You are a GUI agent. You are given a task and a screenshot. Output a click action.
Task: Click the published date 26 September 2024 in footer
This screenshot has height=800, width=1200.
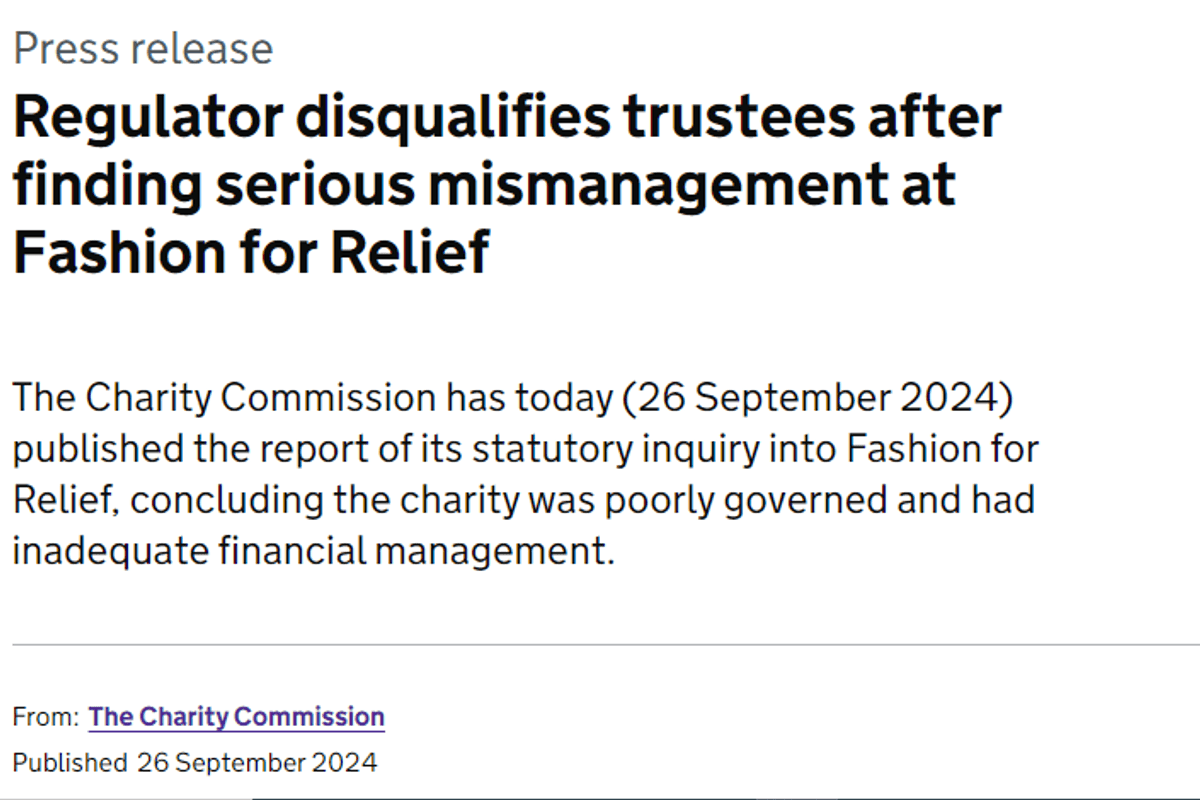click(x=258, y=763)
